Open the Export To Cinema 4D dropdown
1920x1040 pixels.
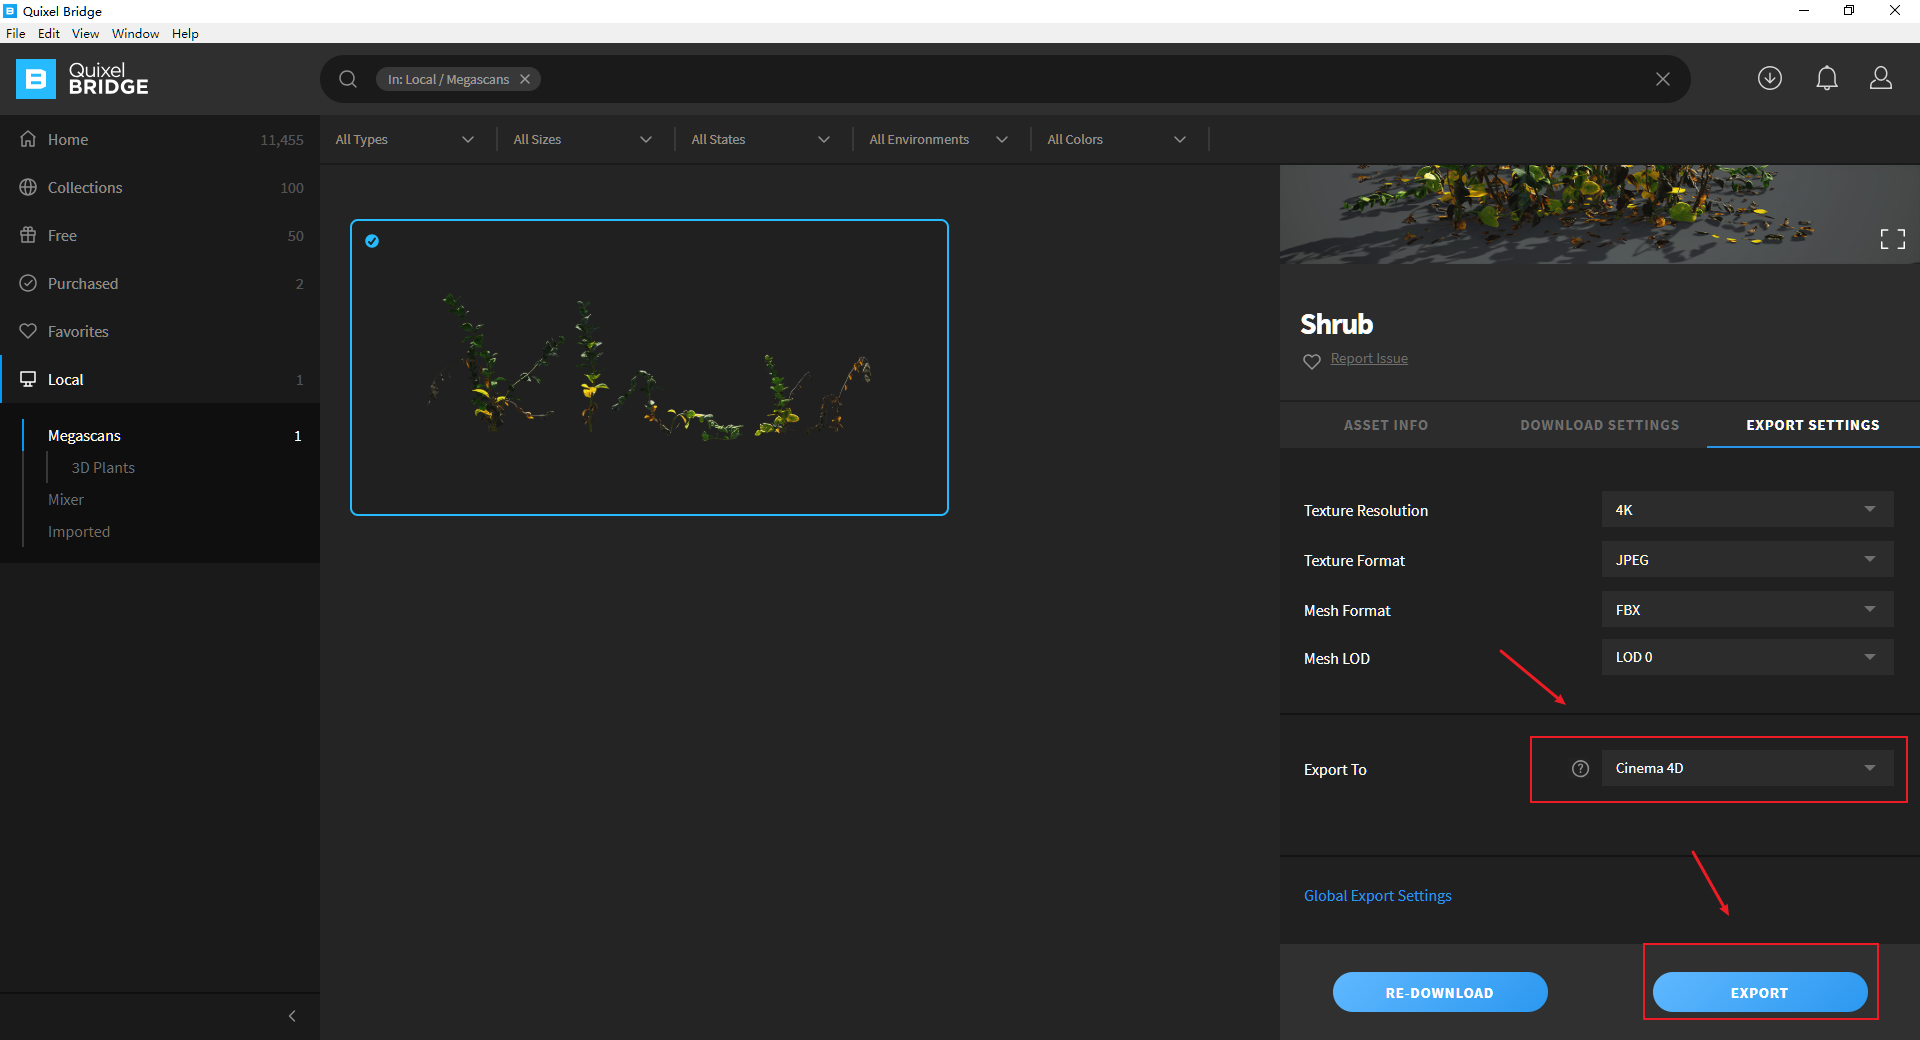[1747, 768]
